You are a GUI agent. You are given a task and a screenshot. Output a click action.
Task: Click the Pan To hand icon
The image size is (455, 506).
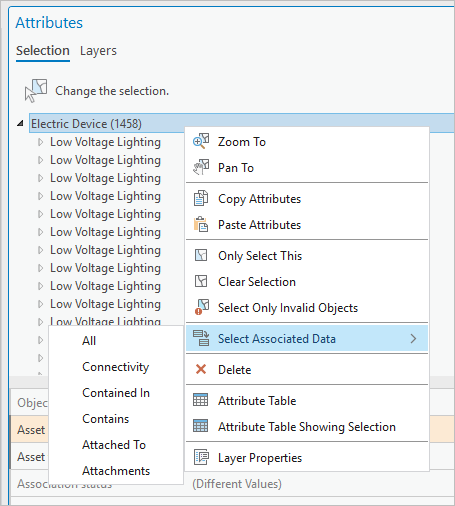(x=201, y=167)
